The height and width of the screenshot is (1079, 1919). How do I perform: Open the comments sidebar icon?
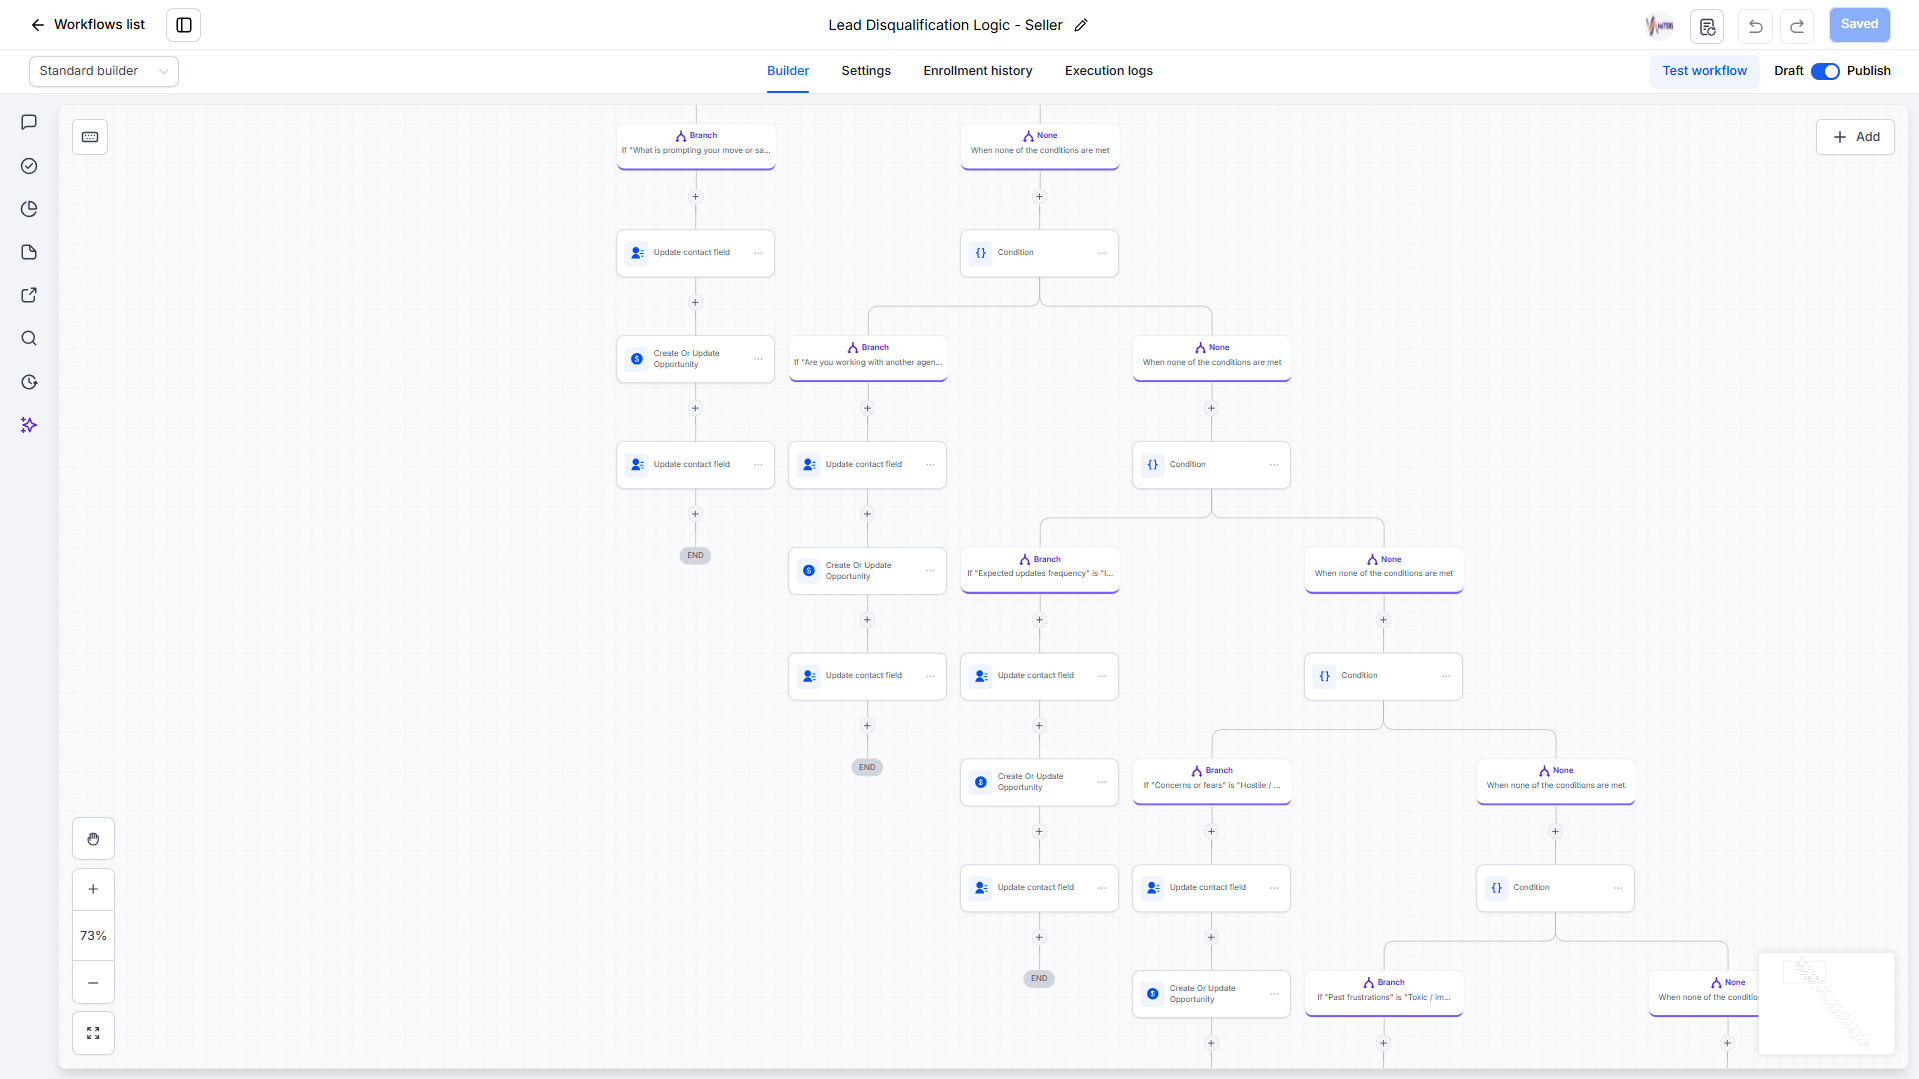[29, 122]
